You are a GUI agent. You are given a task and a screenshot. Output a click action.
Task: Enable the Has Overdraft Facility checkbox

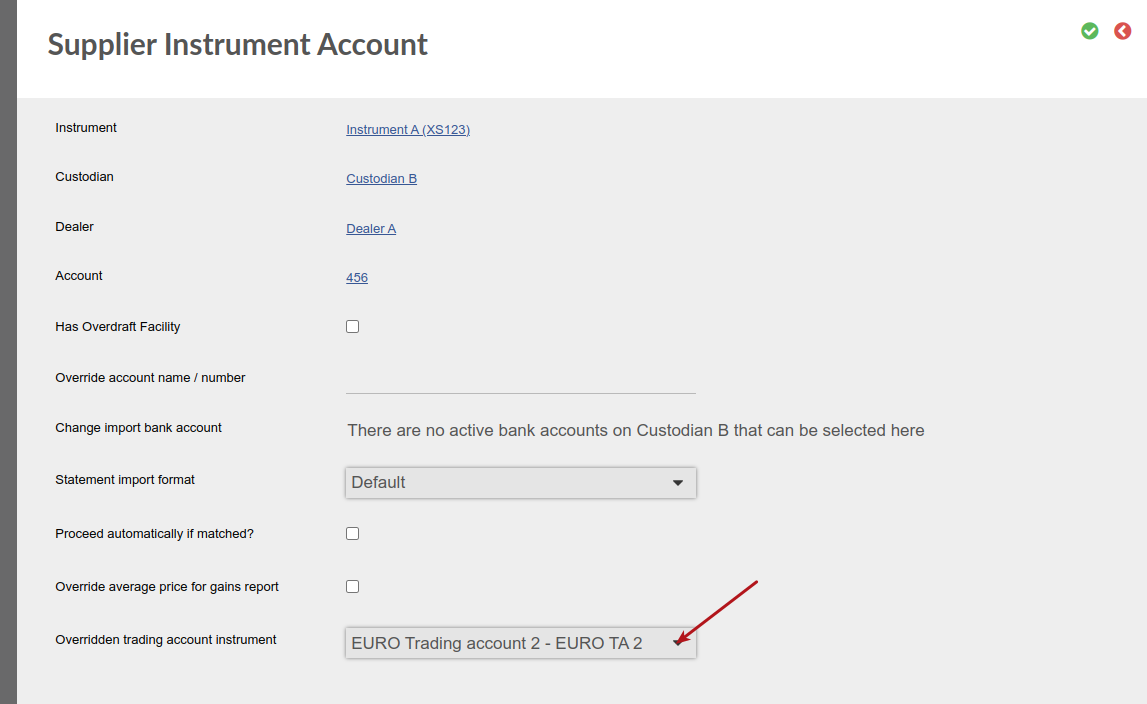(353, 326)
